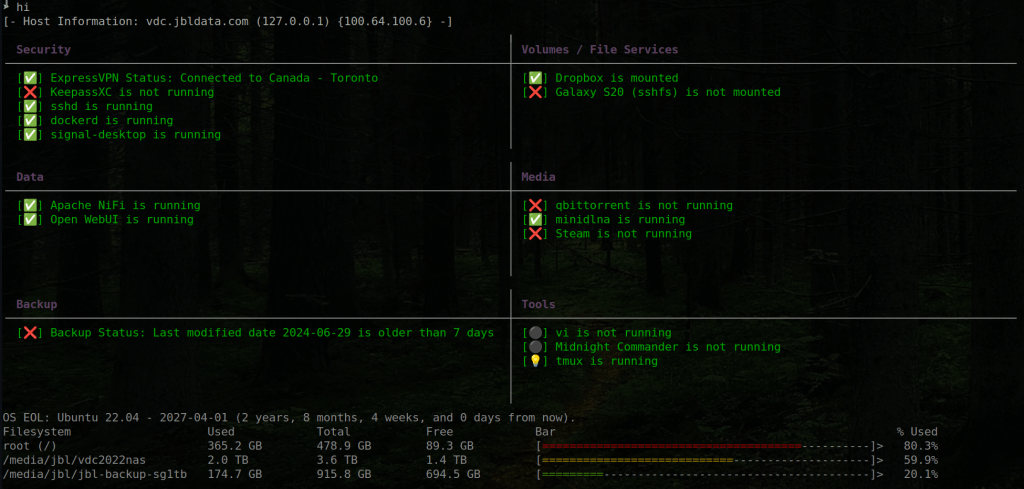Click the 20.1% used value
This screenshot has width=1024, height=489.
click(921, 475)
